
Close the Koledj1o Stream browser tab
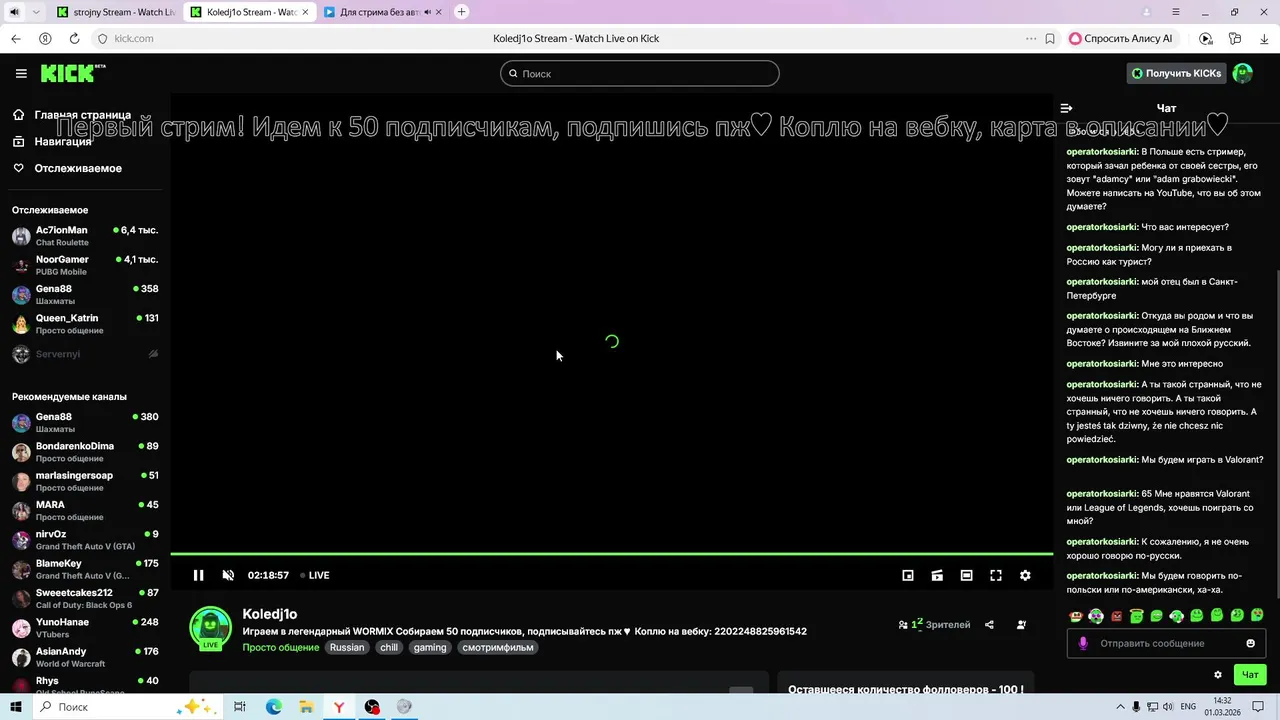click(x=305, y=12)
